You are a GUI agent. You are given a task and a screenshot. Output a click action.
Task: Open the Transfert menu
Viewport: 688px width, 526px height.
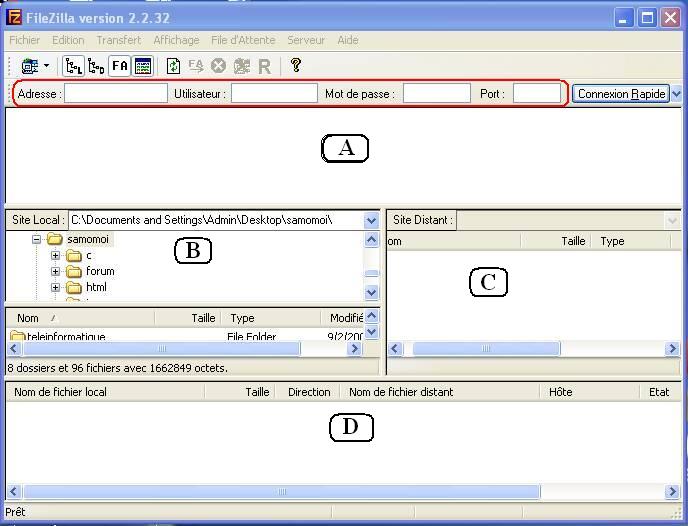(119, 40)
